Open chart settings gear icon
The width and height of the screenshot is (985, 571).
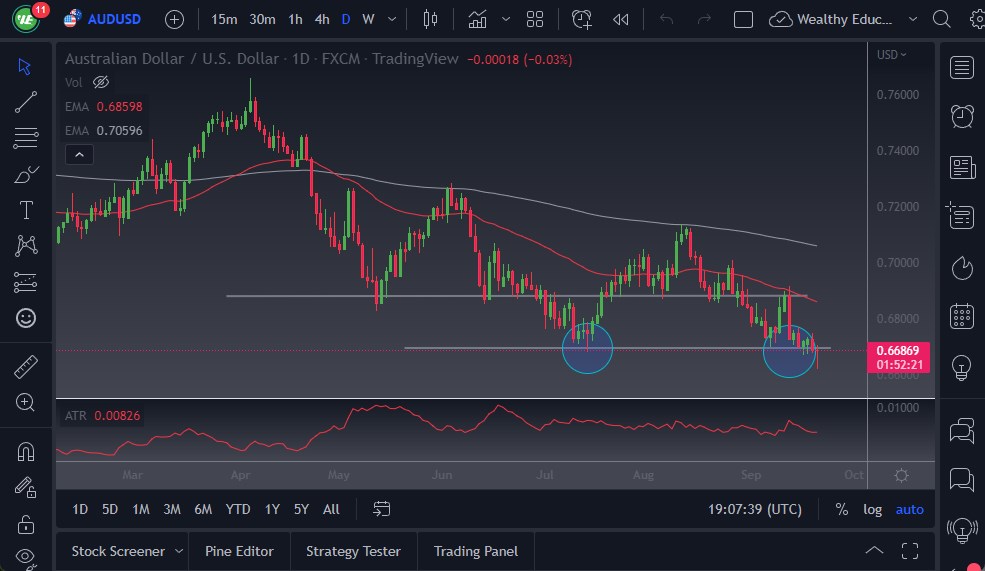click(x=901, y=476)
